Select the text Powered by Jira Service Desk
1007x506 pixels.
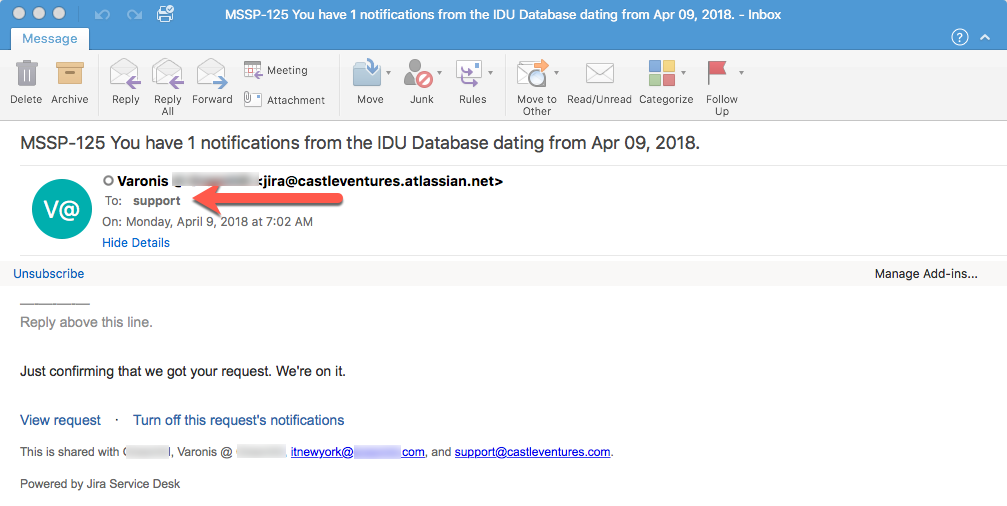(100, 484)
